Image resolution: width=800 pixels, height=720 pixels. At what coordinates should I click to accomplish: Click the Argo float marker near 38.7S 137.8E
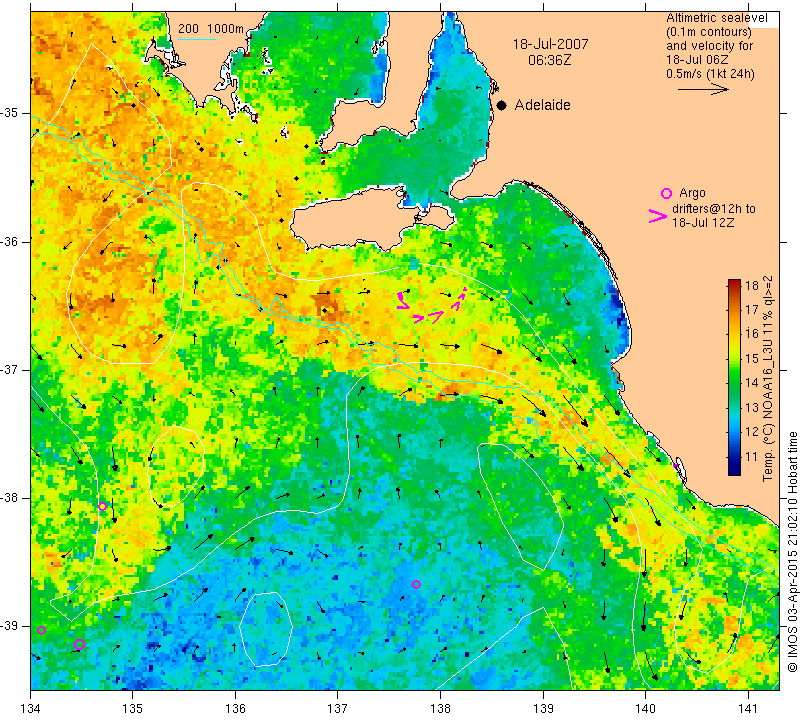pyautogui.click(x=416, y=584)
